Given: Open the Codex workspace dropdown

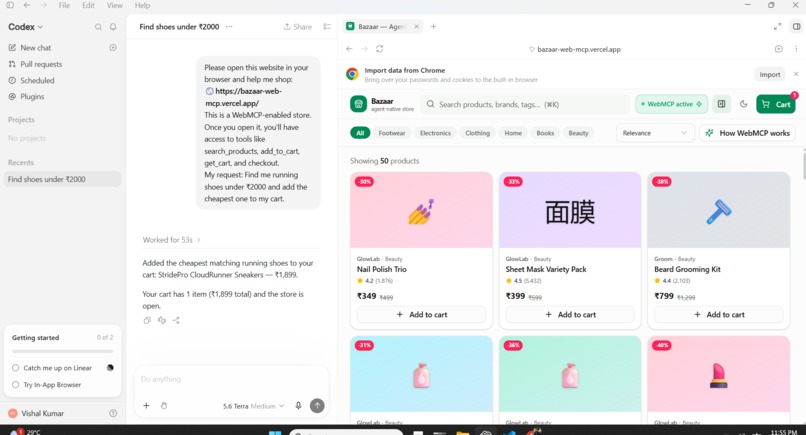Looking at the screenshot, I should [25, 27].
